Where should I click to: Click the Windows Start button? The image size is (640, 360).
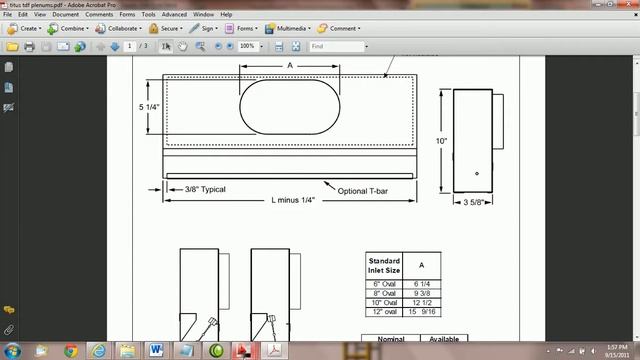pos(12,351)
